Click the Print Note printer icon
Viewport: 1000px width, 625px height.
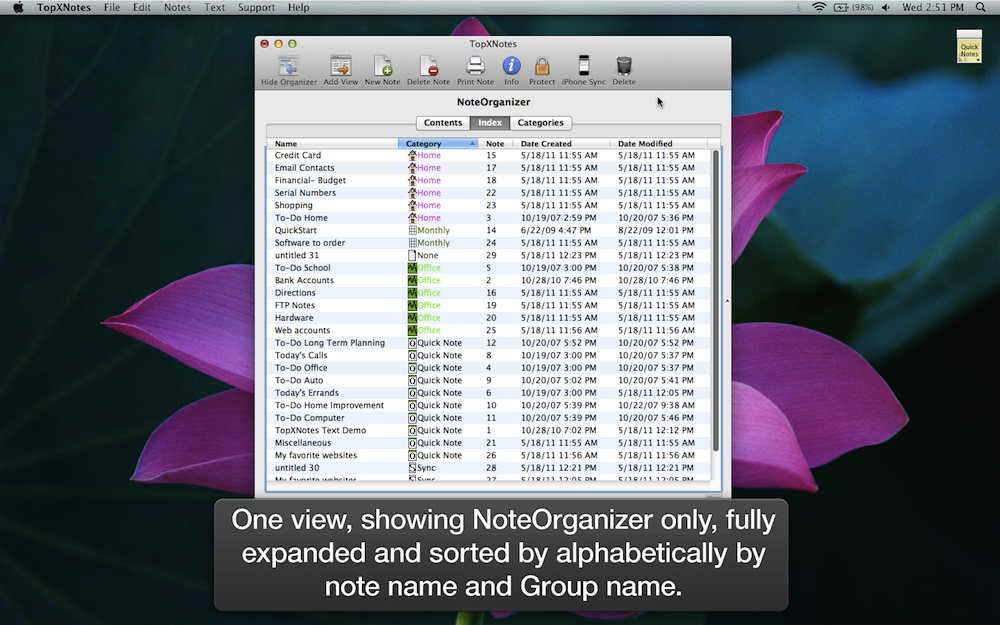[x=475, y=66]
